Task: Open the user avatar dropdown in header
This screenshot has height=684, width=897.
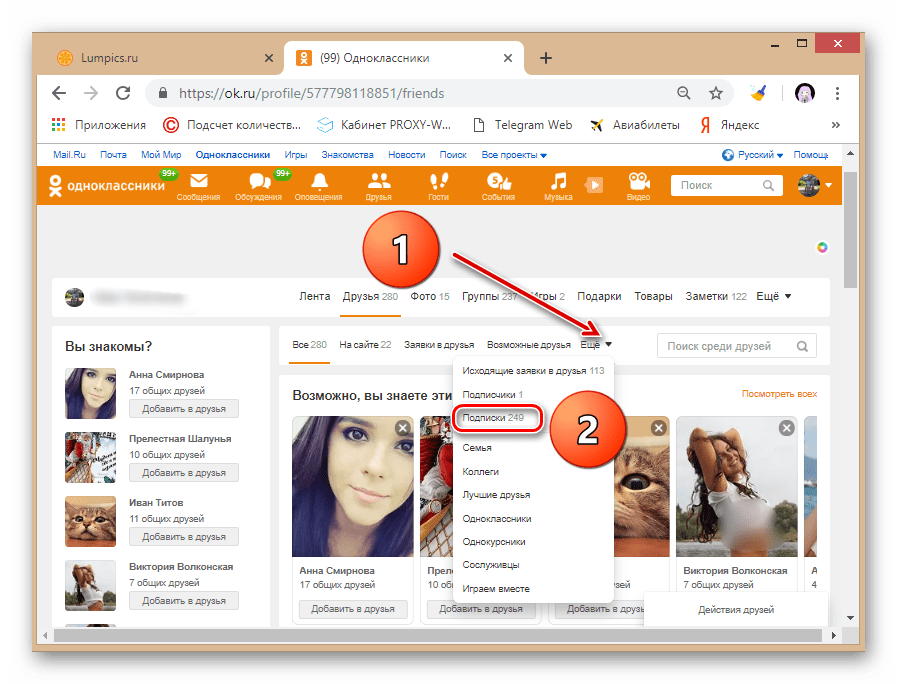Action: [x=815, y=185]
